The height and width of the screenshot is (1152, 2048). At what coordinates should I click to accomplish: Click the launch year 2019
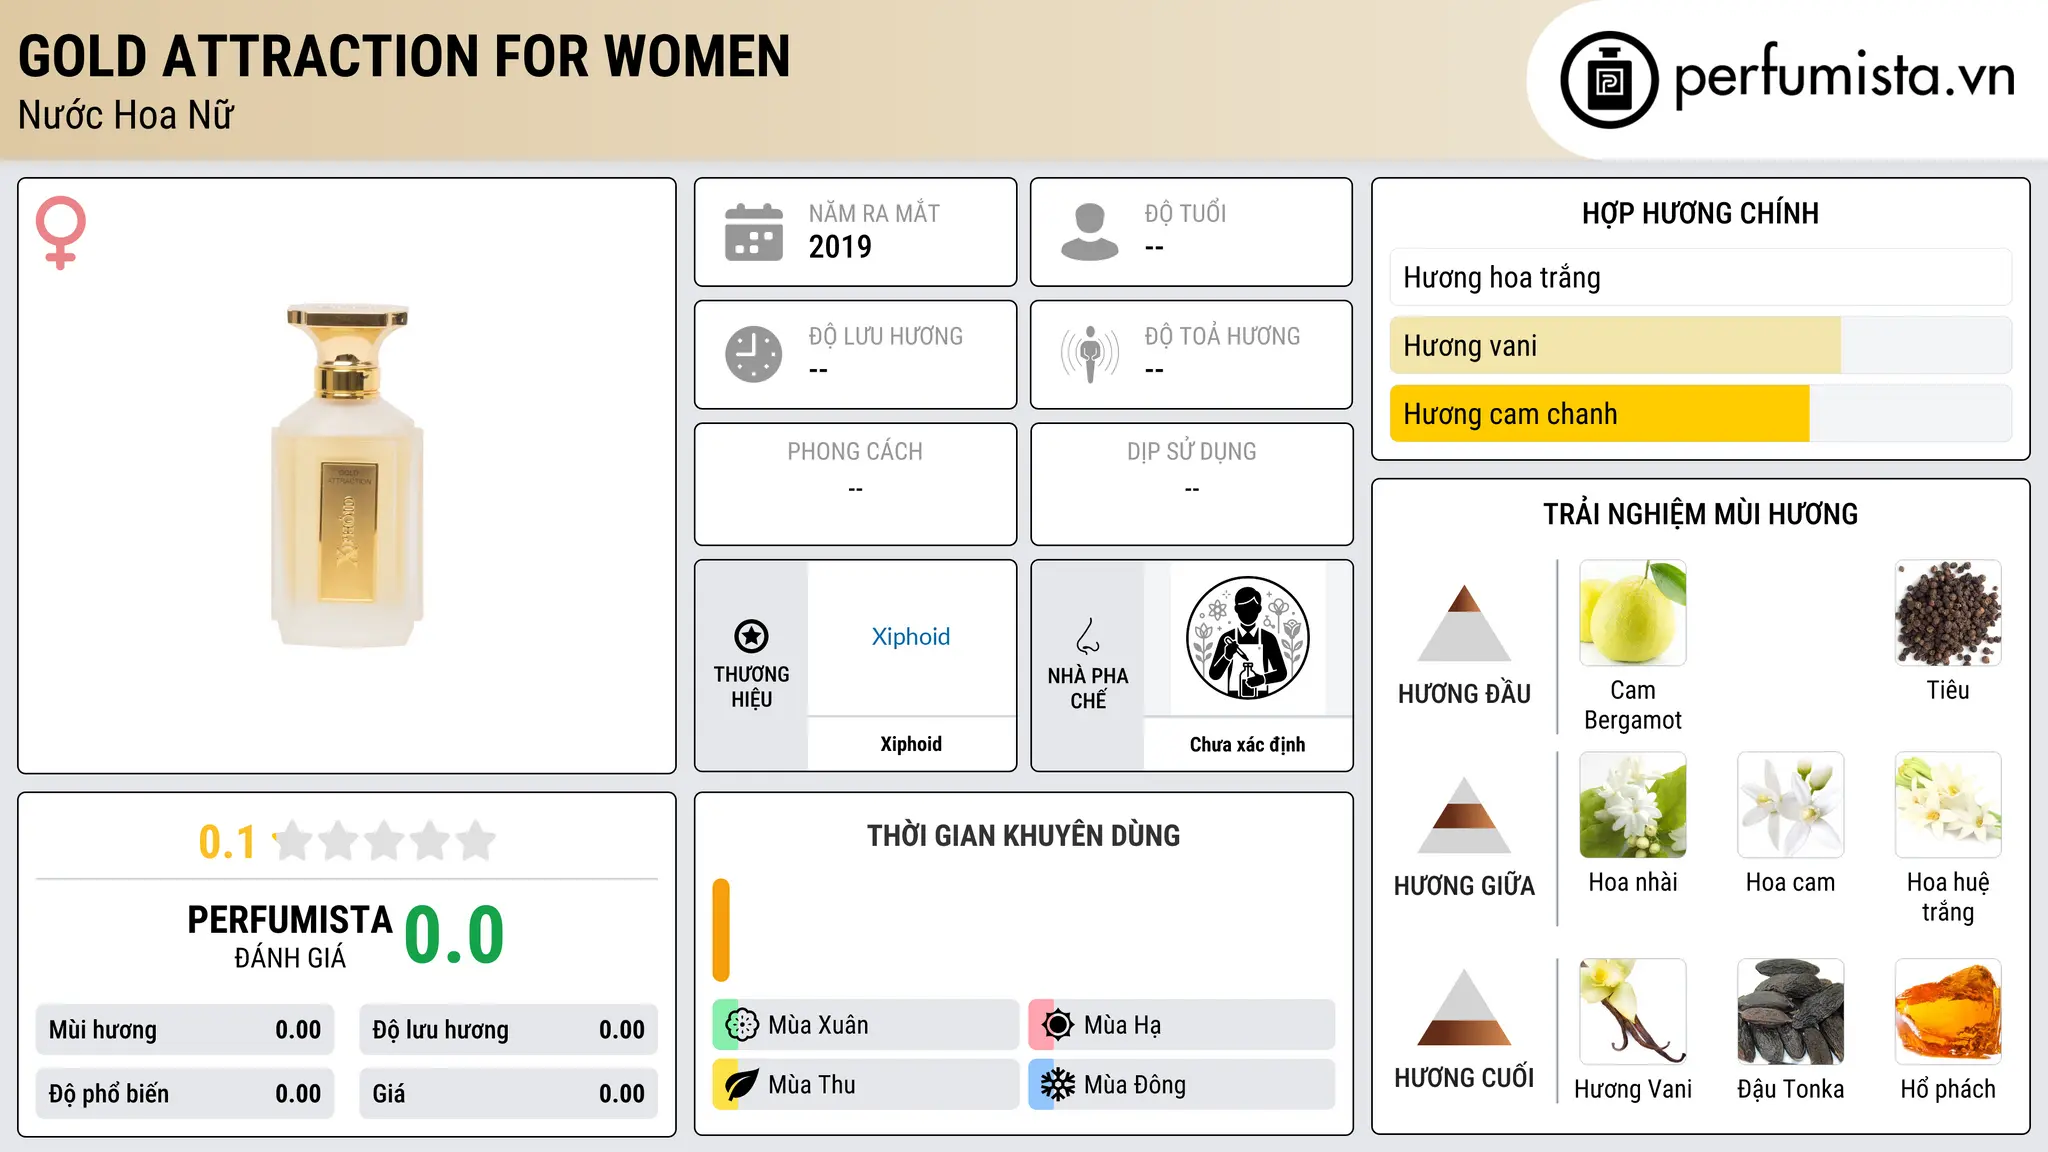[840, 247]
